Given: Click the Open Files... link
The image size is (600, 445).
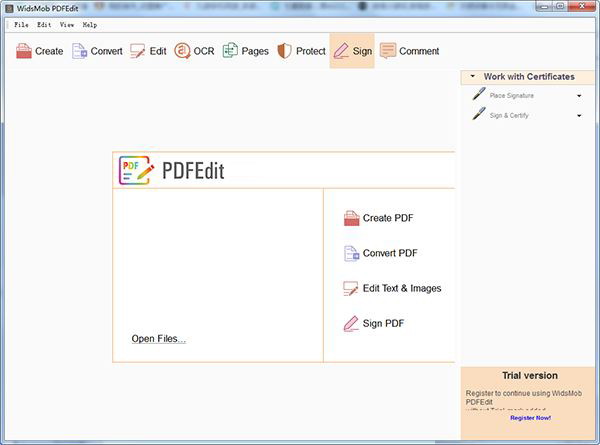Looking at the screenshot, I should tap(158, 339).
